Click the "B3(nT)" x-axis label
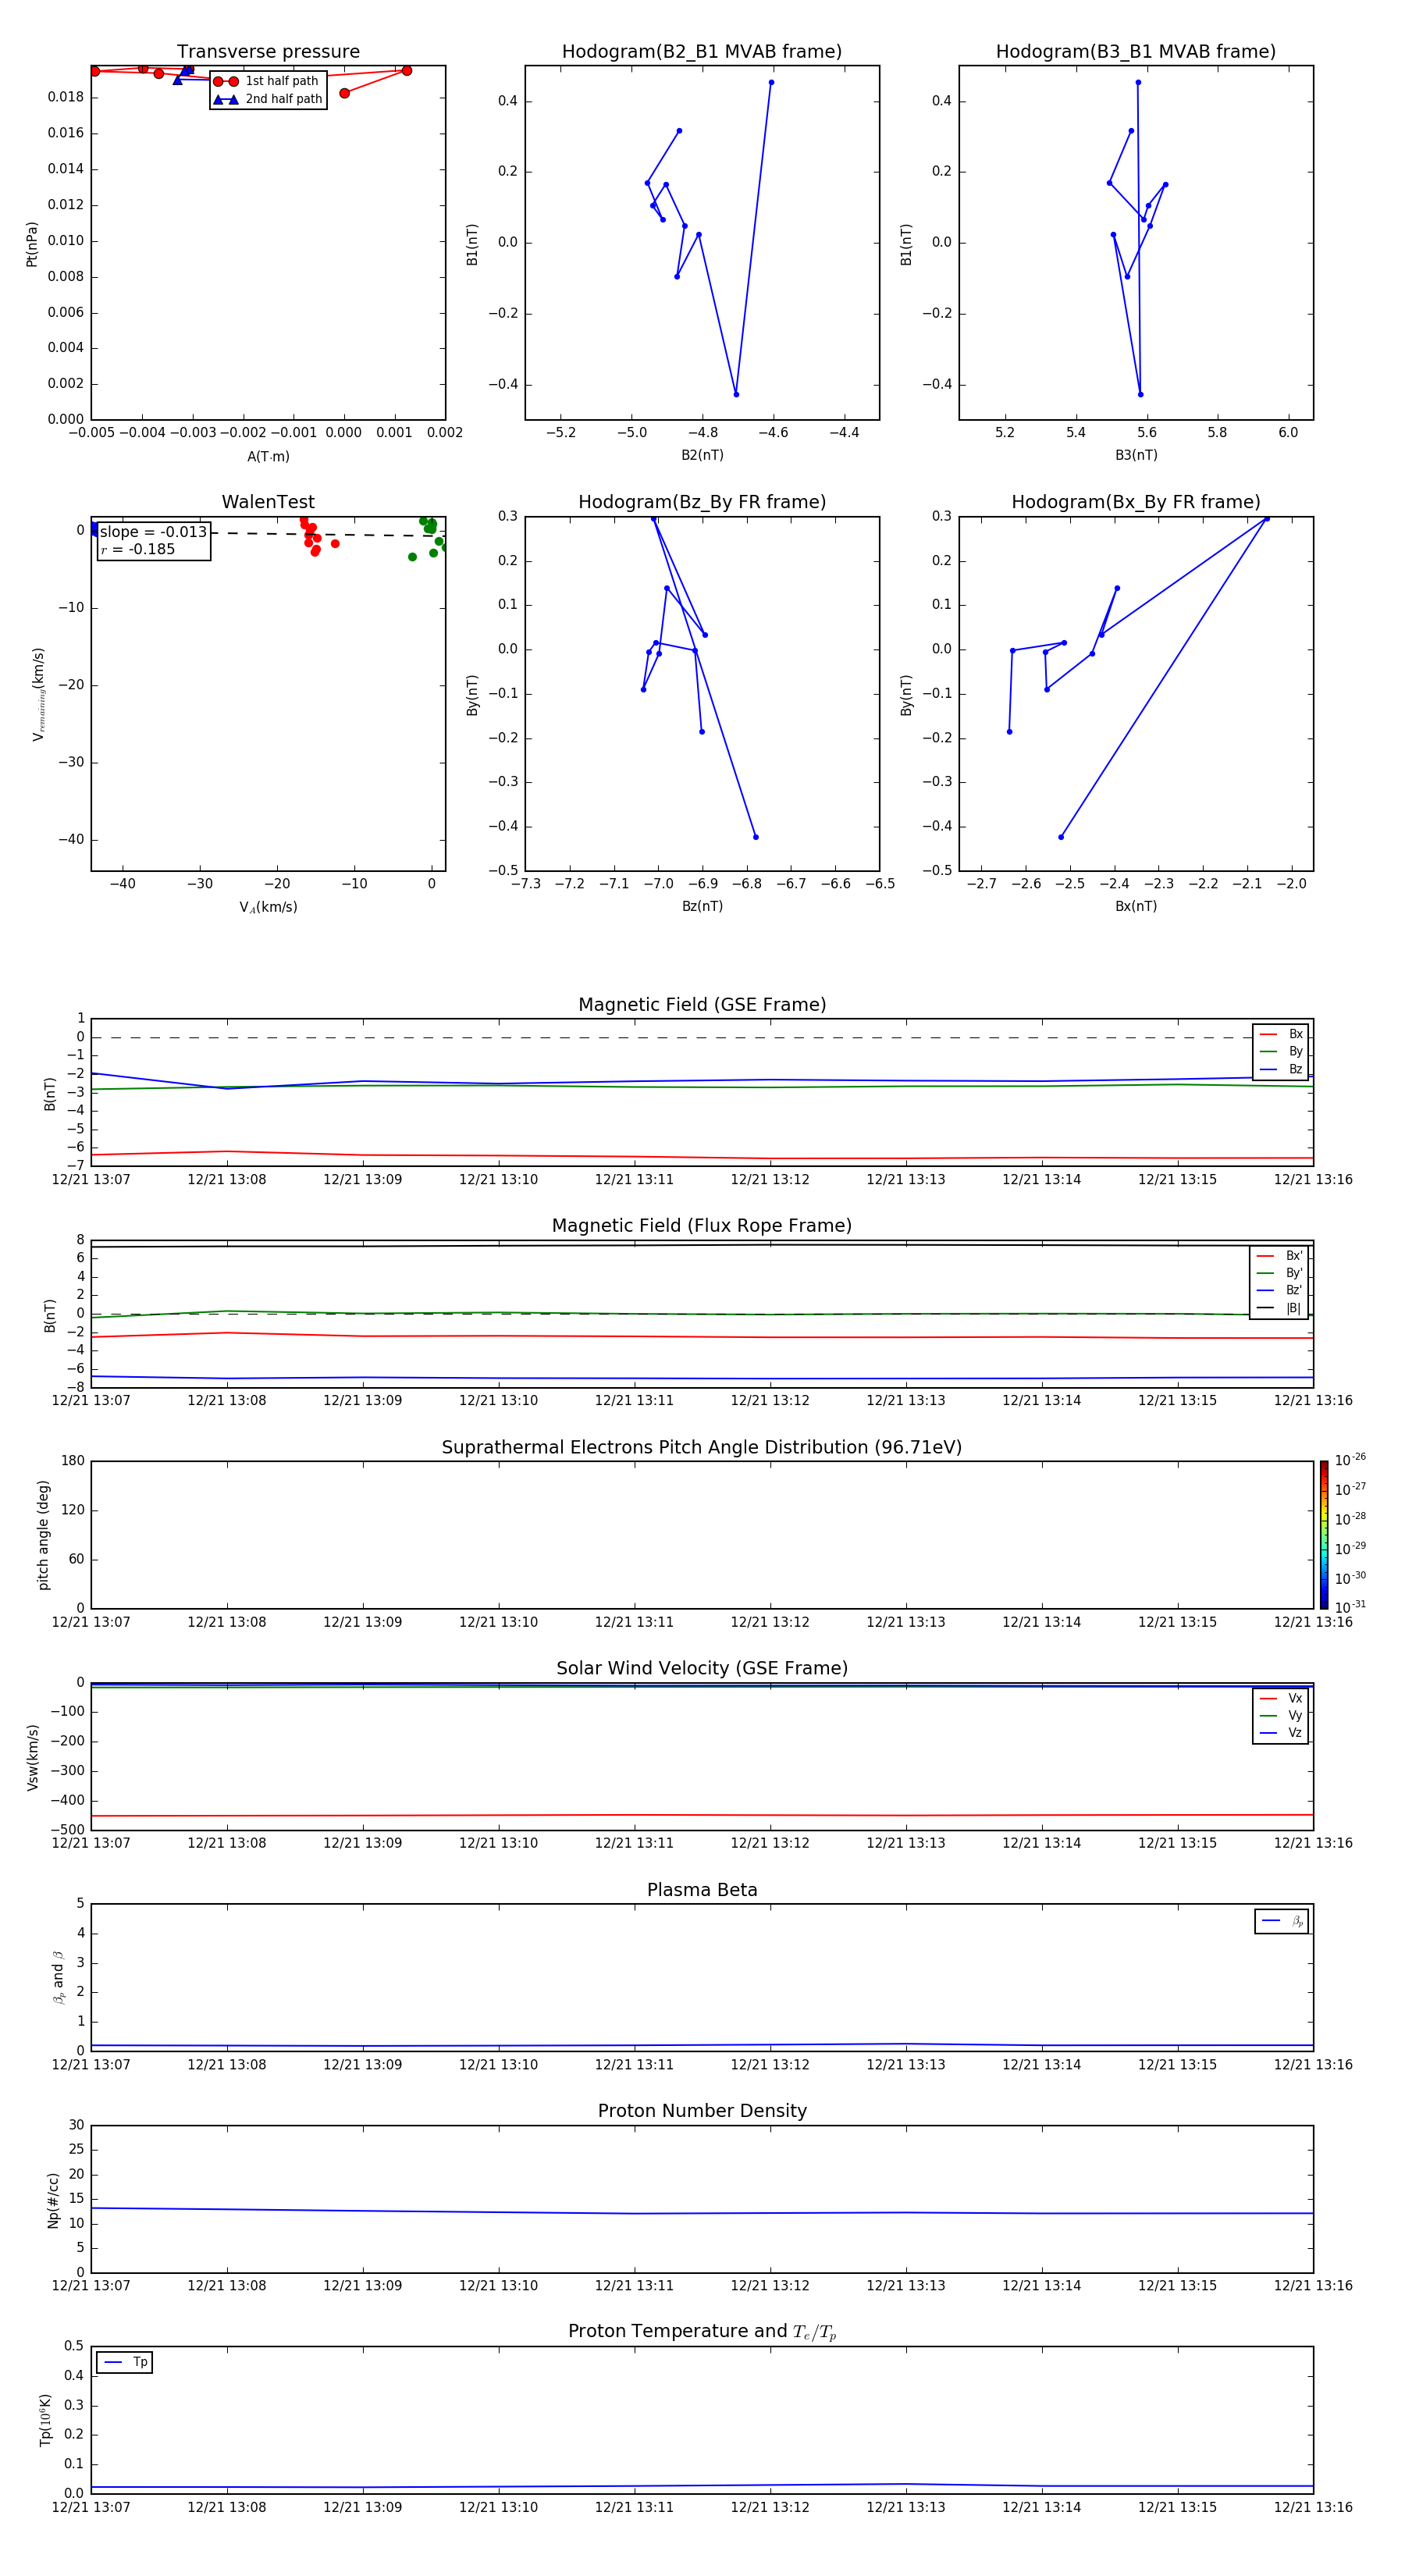Viewport: 1405px width, 2576px height. (x=1136, y=455)
